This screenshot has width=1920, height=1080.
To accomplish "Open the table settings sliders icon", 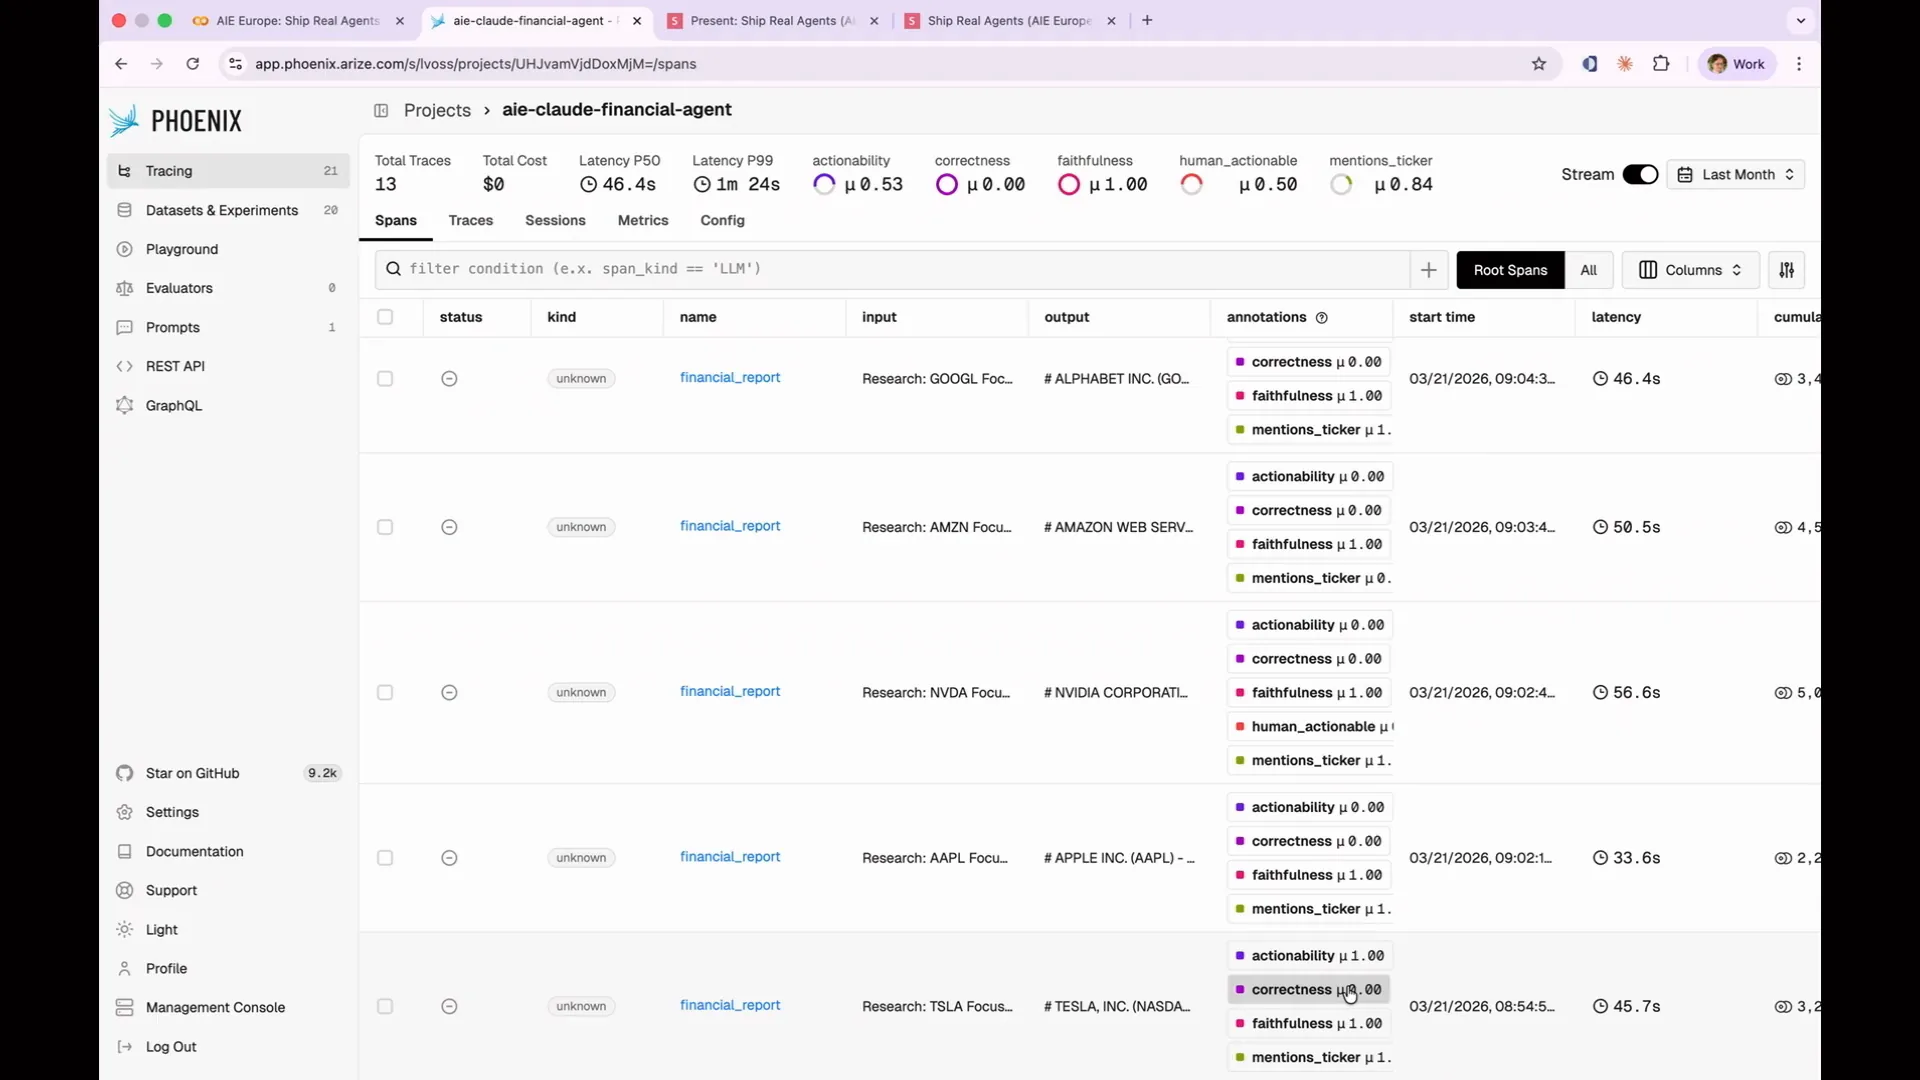I will tap(1786, 270).
